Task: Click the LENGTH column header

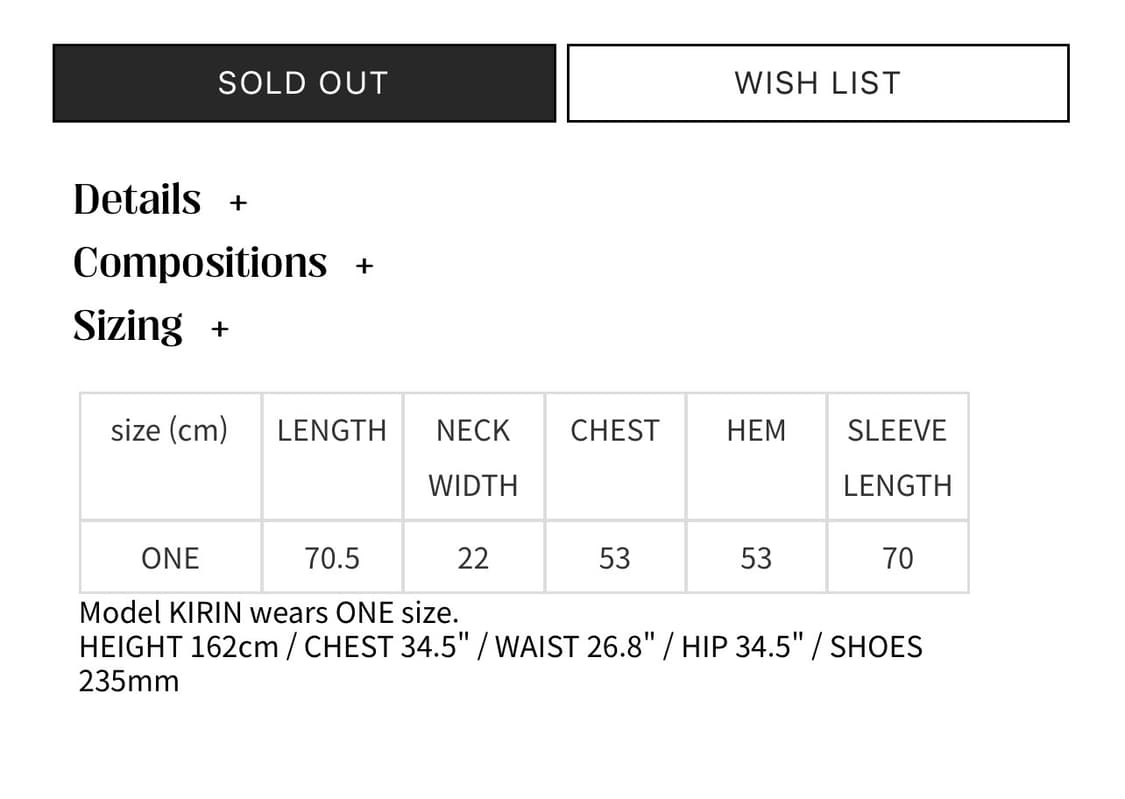Action: [x=332, y=431]
